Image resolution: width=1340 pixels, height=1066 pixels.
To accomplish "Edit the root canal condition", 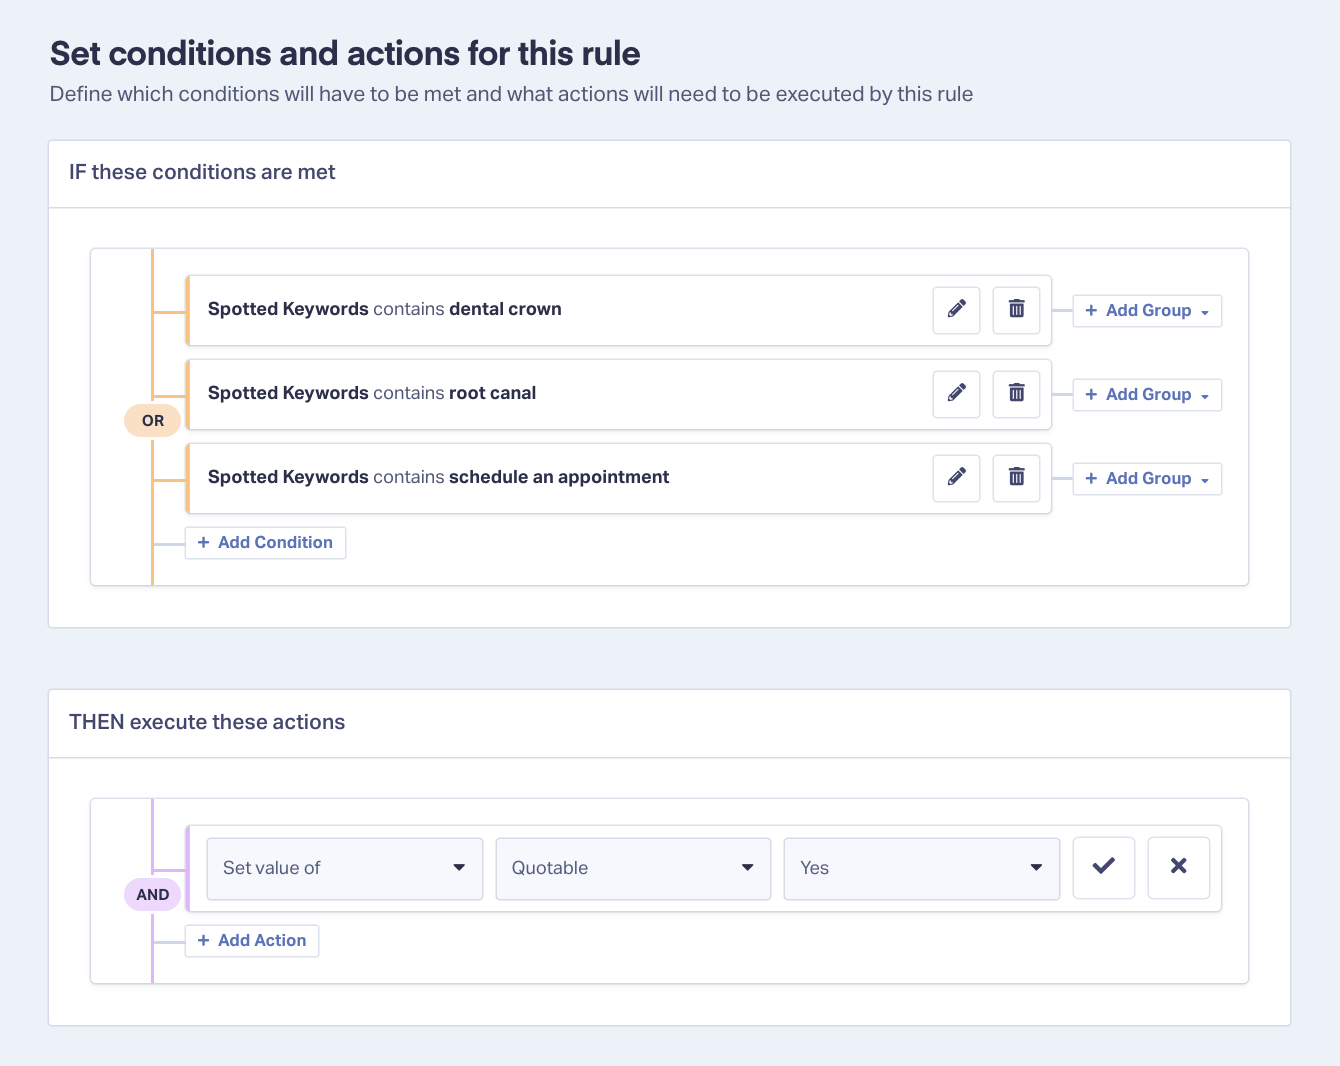I will (x=956, y=394).
